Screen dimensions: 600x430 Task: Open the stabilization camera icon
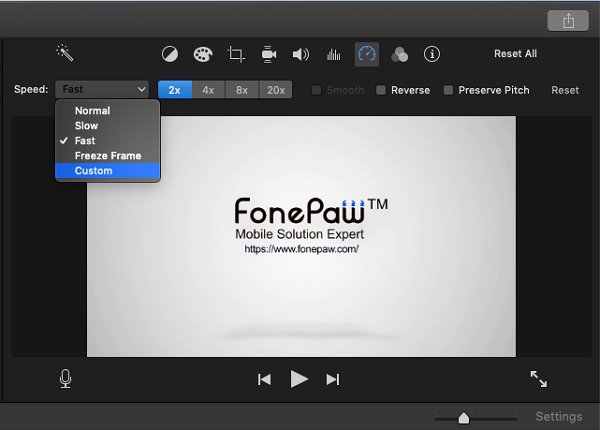click(269, 54)
